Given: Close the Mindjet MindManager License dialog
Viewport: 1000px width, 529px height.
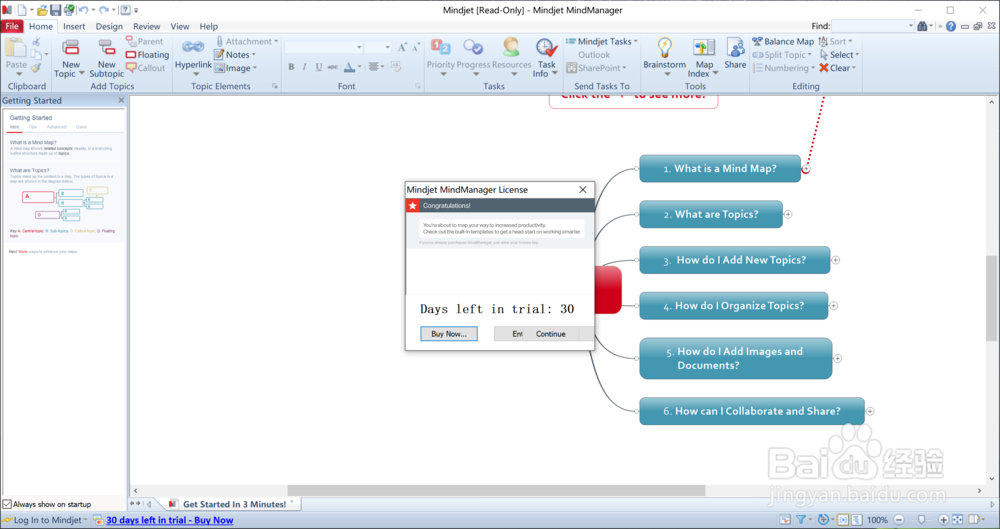Looking at the screenshot, I should coord(582,190).
